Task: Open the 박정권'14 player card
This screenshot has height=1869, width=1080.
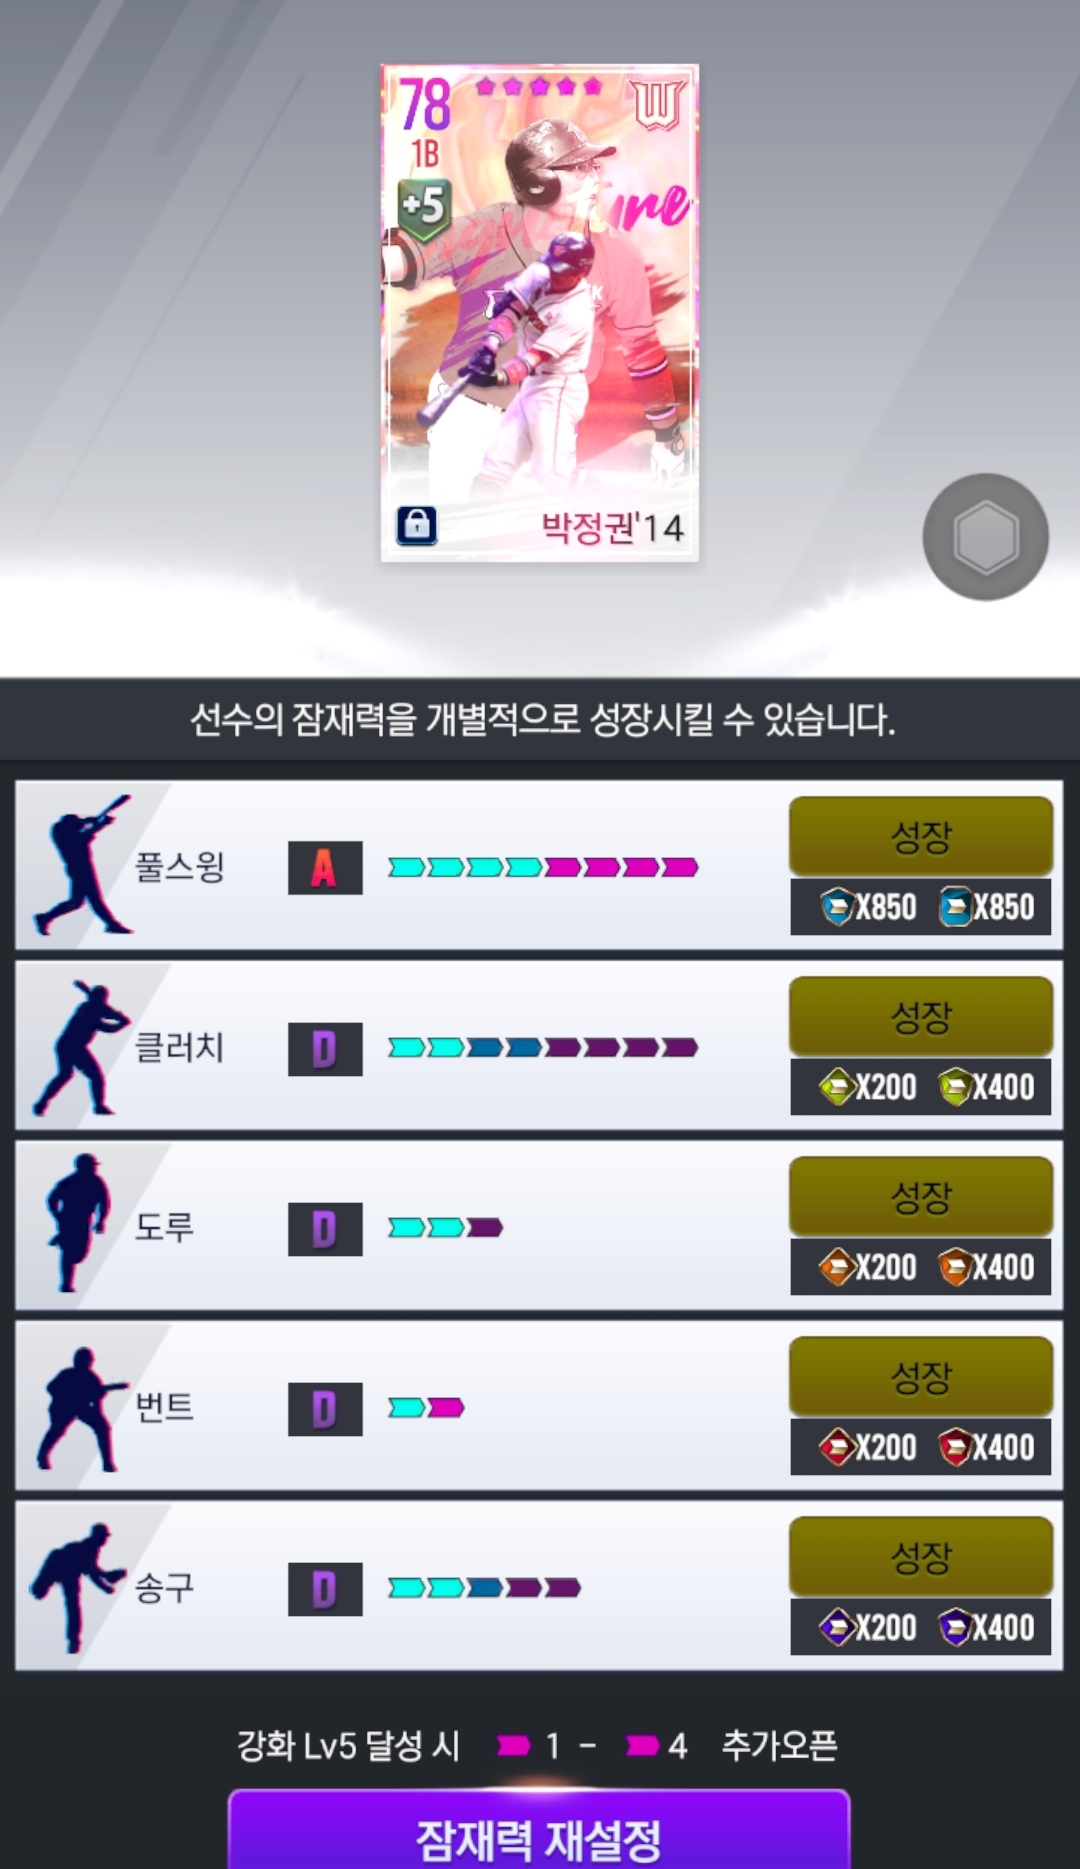Action: [x=540, y=313]
